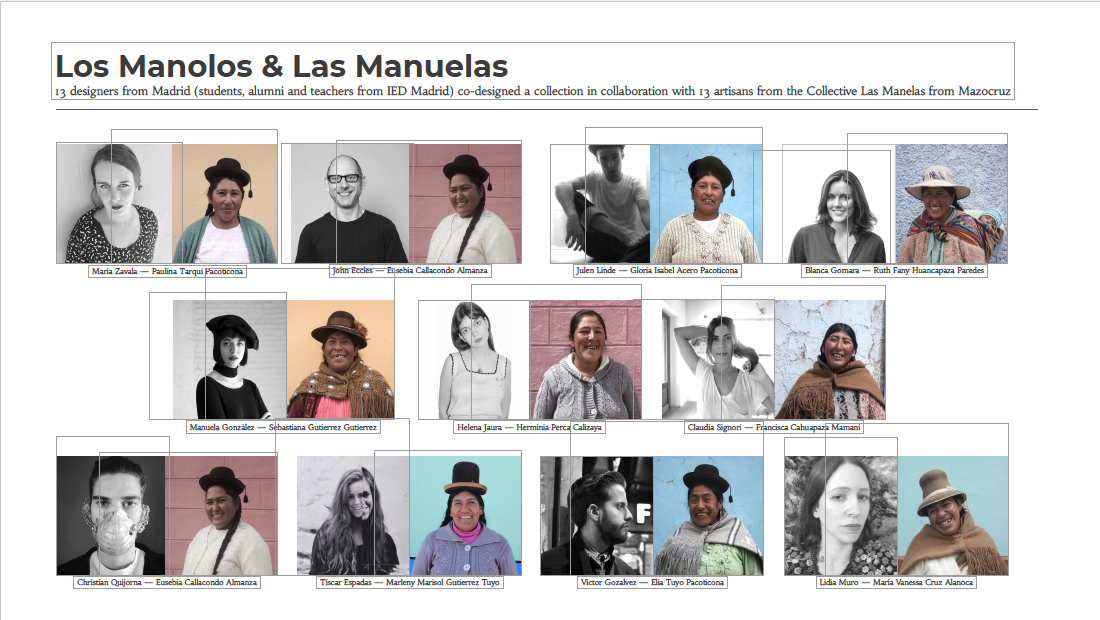This screenshot has width=1100, height=620.
Task: Select the Tiscar Espadas — Marleny Marisol caption
Action: pyautogui.click(x=410, y=582)
